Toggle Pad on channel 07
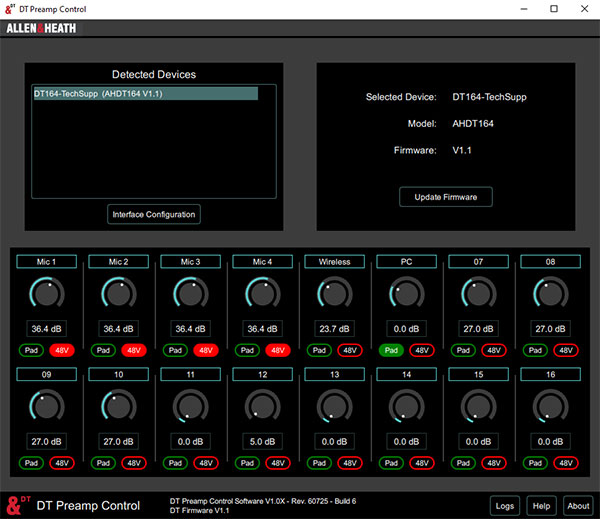 (463, 350)
